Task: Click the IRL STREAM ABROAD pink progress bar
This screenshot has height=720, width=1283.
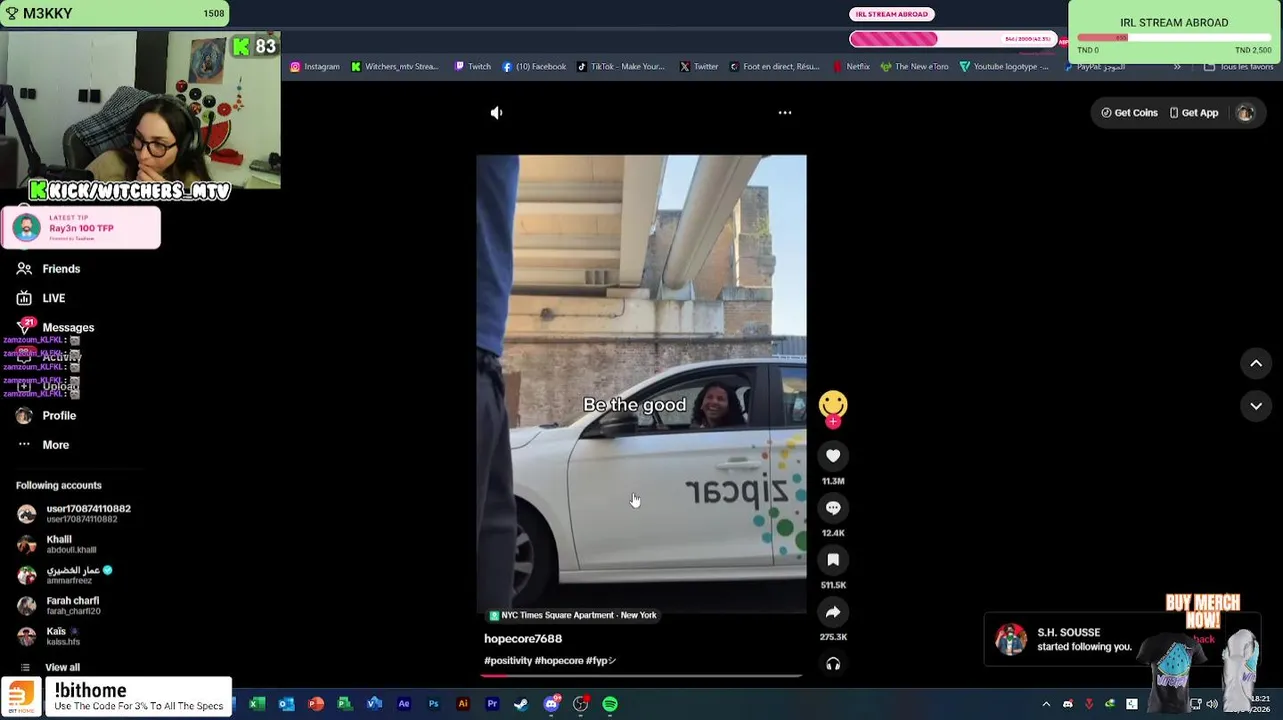Action: (x=952, y=39)
